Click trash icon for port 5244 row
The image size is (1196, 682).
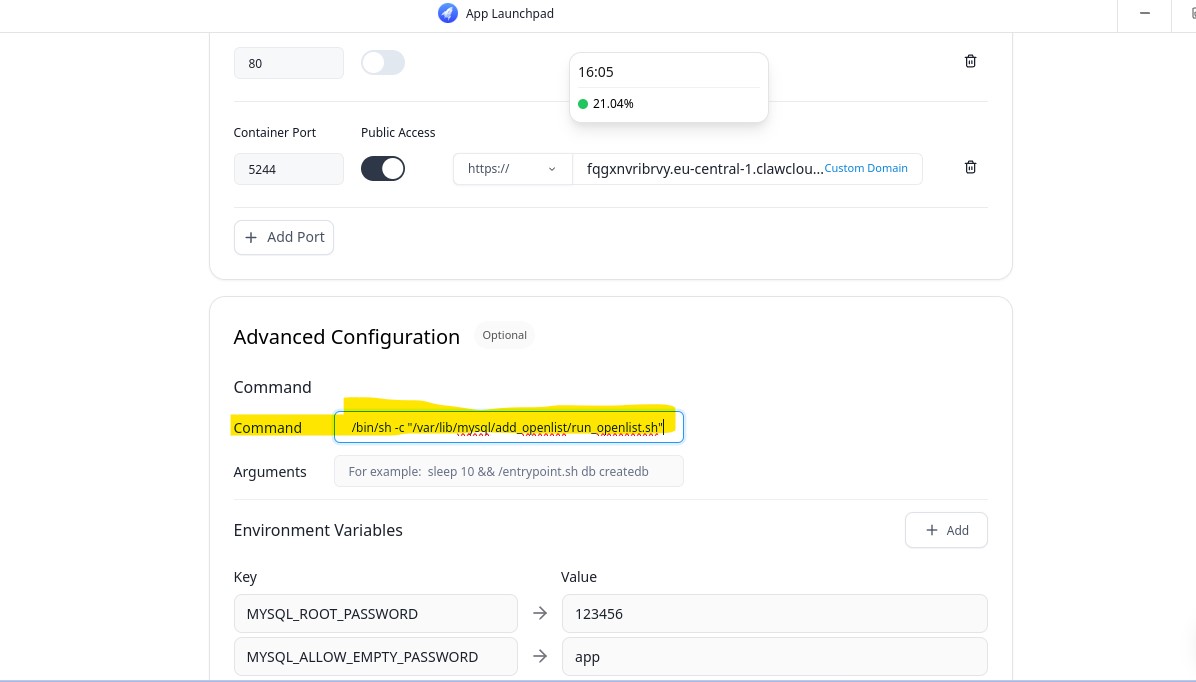[x=970, y=168]
